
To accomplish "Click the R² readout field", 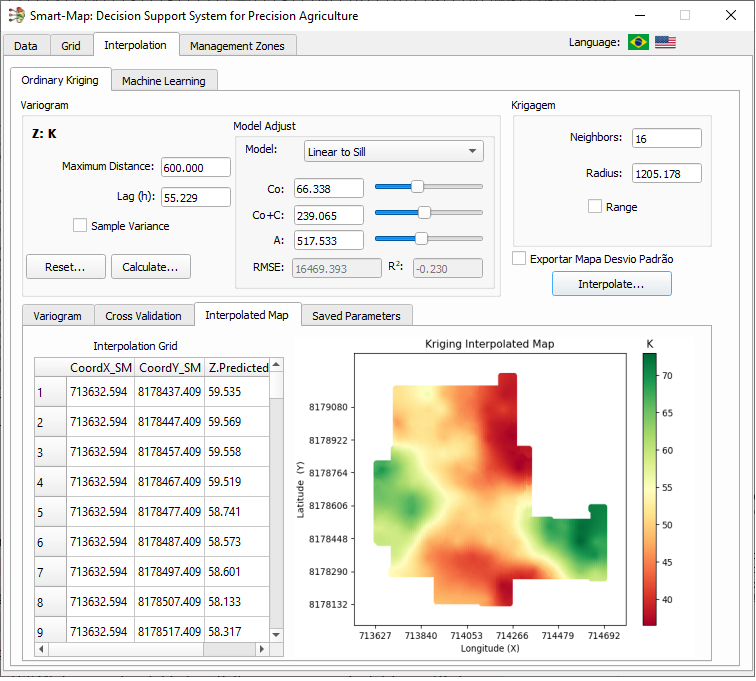I will (447, 268).
